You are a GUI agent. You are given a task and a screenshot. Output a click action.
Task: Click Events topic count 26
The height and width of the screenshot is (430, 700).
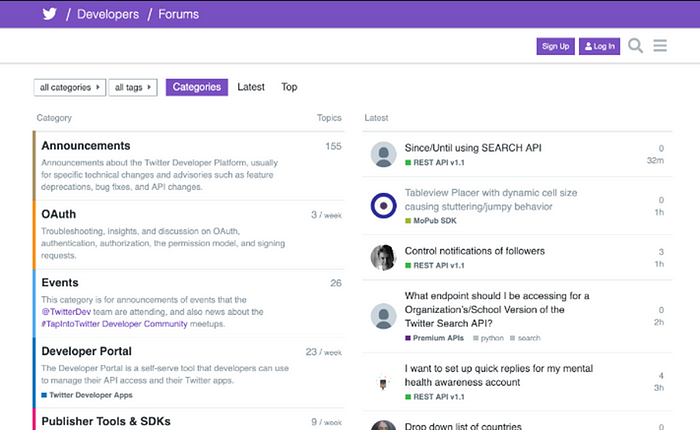[x=336, y=283]
